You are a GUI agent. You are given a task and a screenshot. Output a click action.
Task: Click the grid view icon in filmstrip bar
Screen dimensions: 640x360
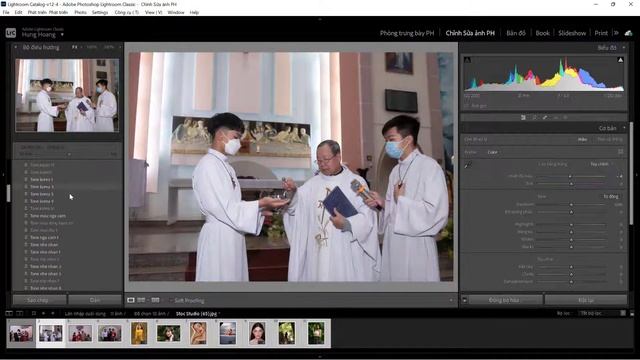pyautogui.click(x=34, y=313)
